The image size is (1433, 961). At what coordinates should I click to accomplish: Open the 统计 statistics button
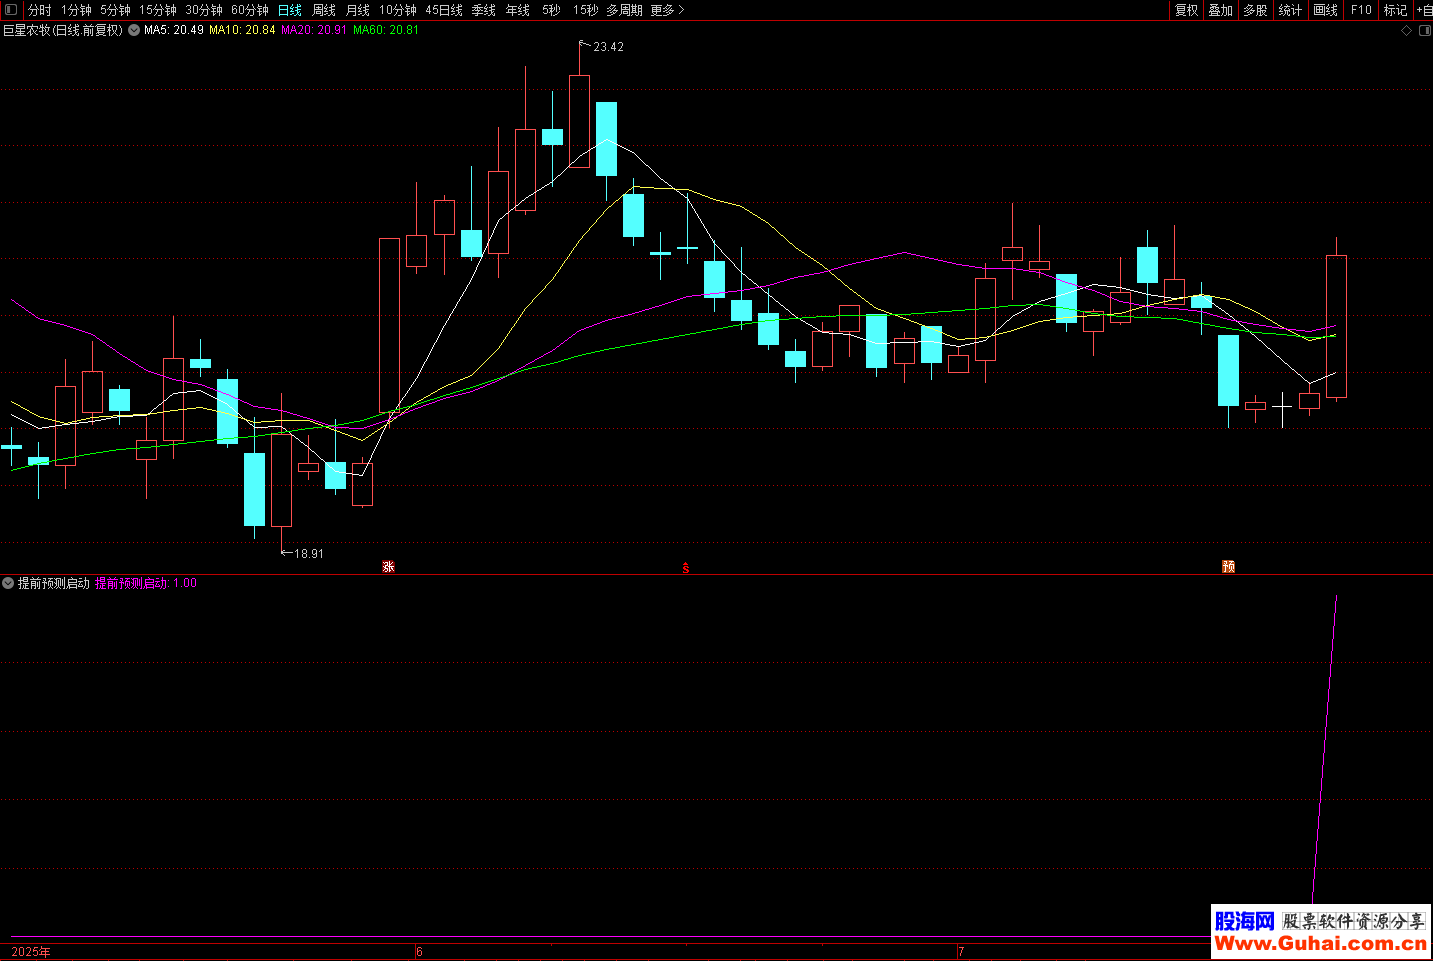coord(1291,10)
